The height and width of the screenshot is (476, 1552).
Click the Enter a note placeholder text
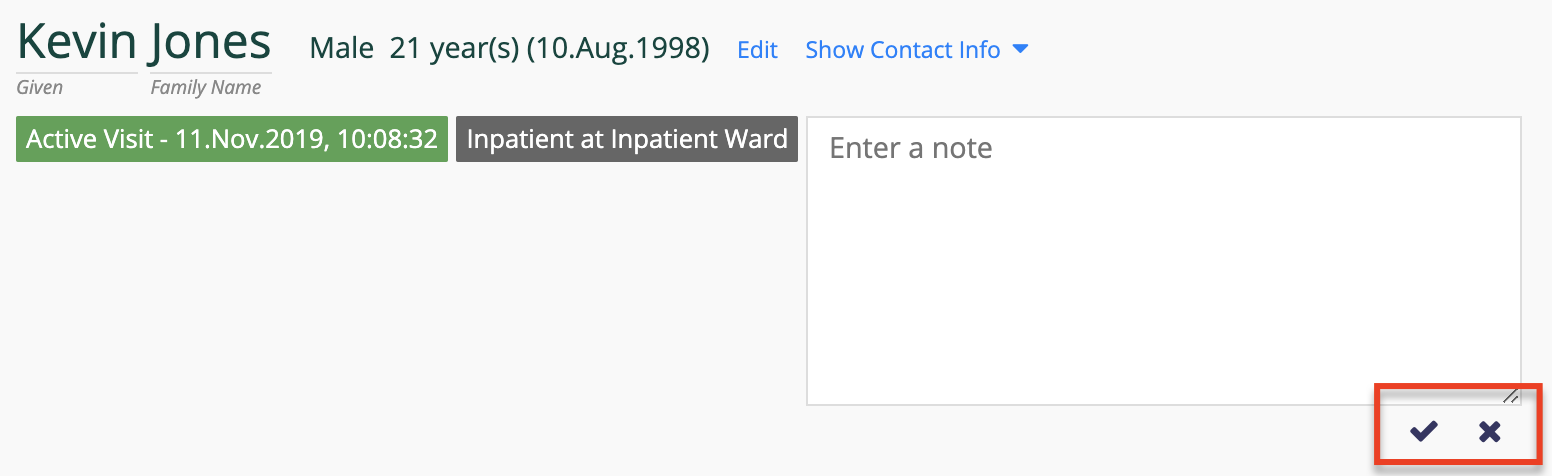[910, 148]
